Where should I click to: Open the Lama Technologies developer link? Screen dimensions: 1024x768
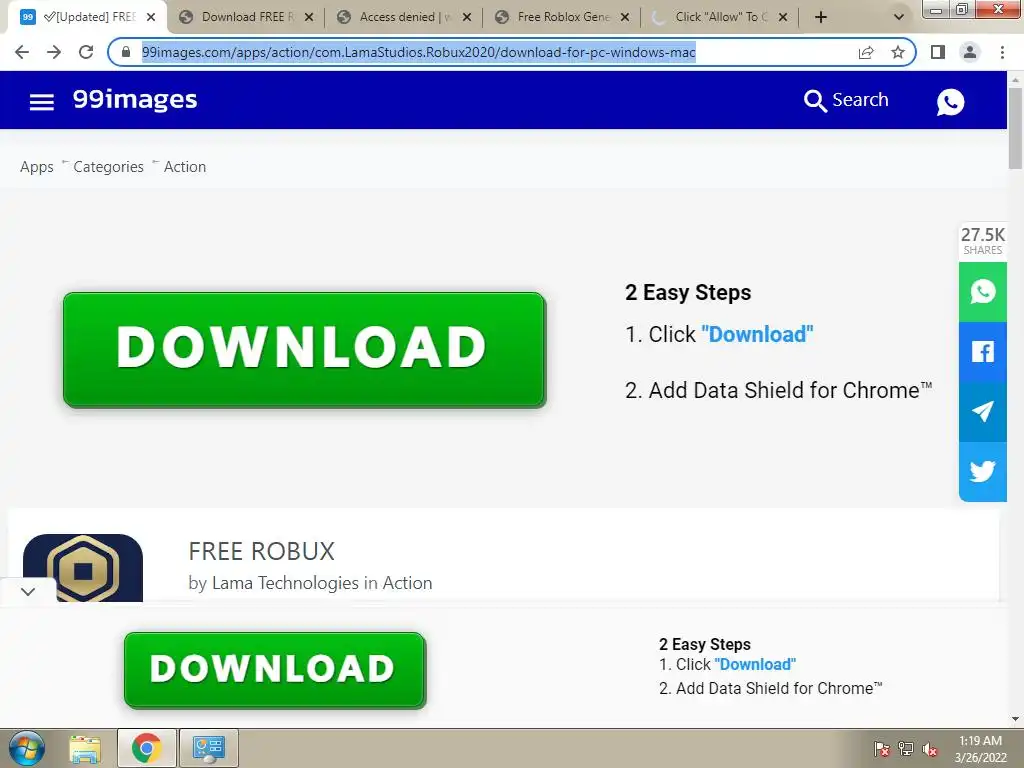click(x=285, y=583)
